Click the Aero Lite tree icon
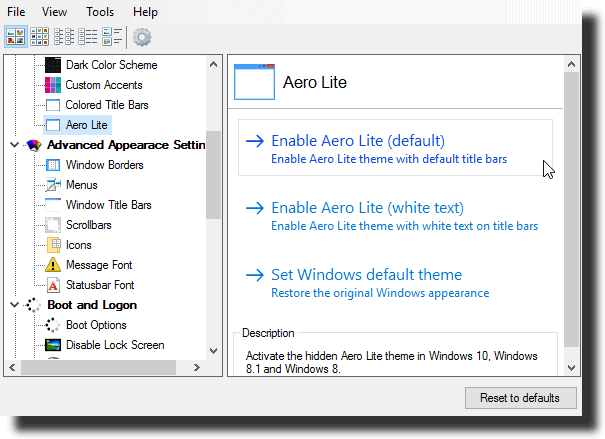 point(53,125)
